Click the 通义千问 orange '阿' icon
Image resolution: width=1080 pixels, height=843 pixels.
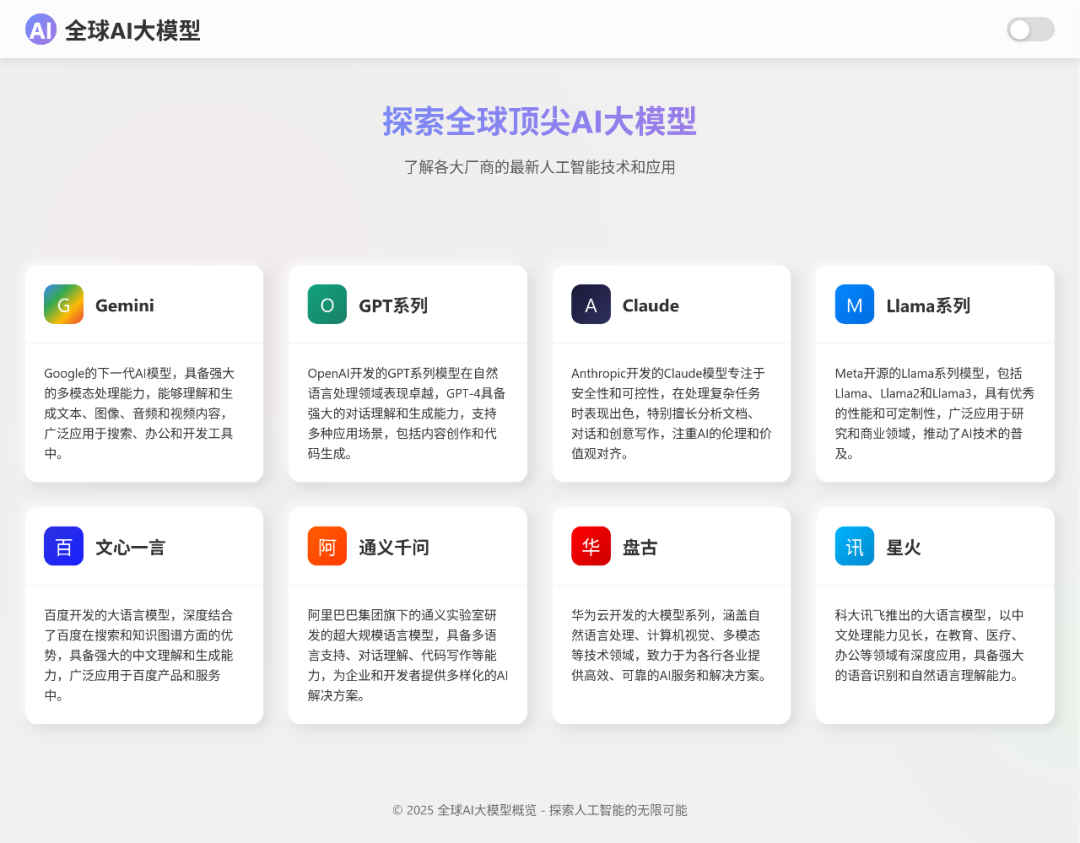326,546
